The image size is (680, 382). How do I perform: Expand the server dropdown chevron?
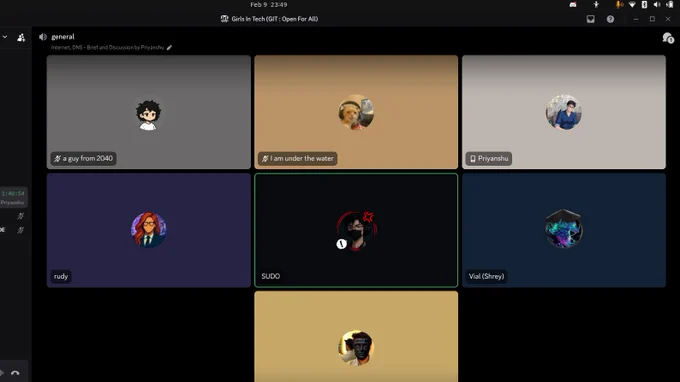(5, 37)
